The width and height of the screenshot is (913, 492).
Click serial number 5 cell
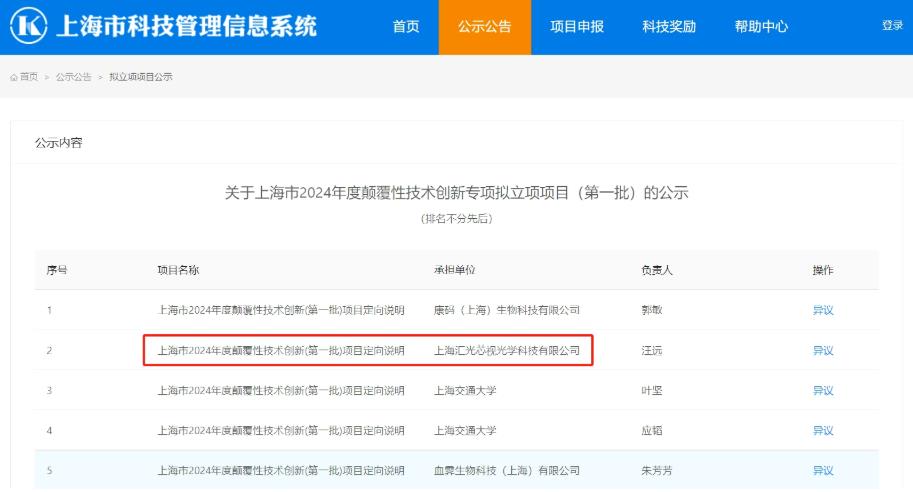(x=49, y=470)
